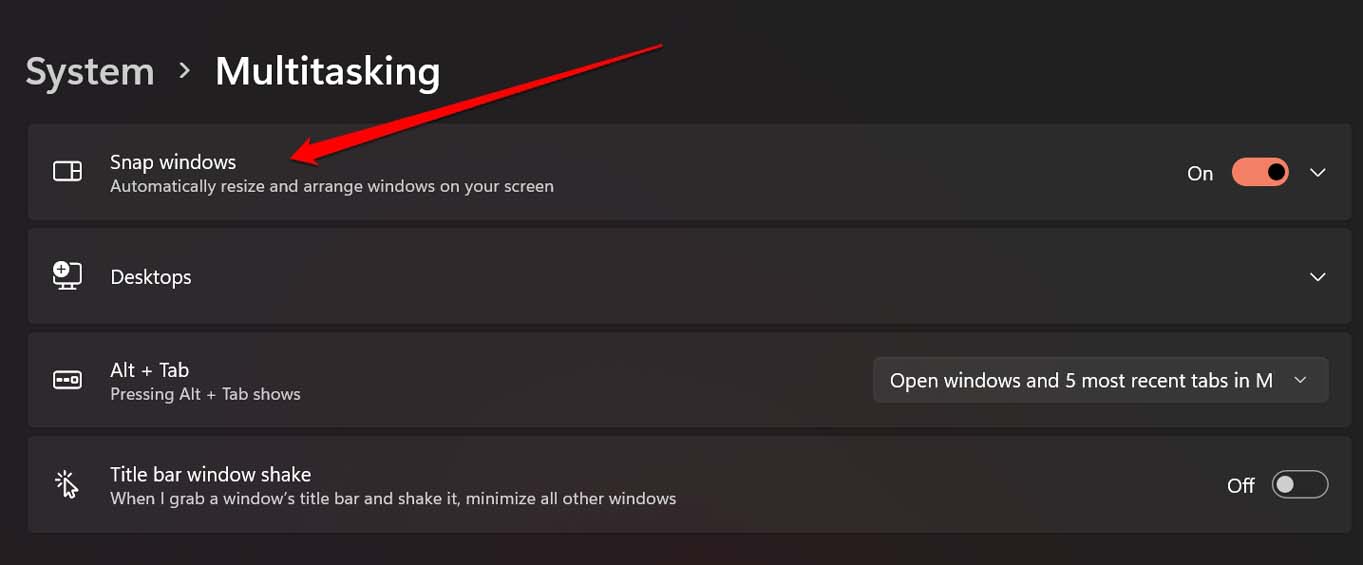Expand Snap windows options chevron
Screen dimensions: 1363x565
pyautogui.click(x=1318, y=172)
